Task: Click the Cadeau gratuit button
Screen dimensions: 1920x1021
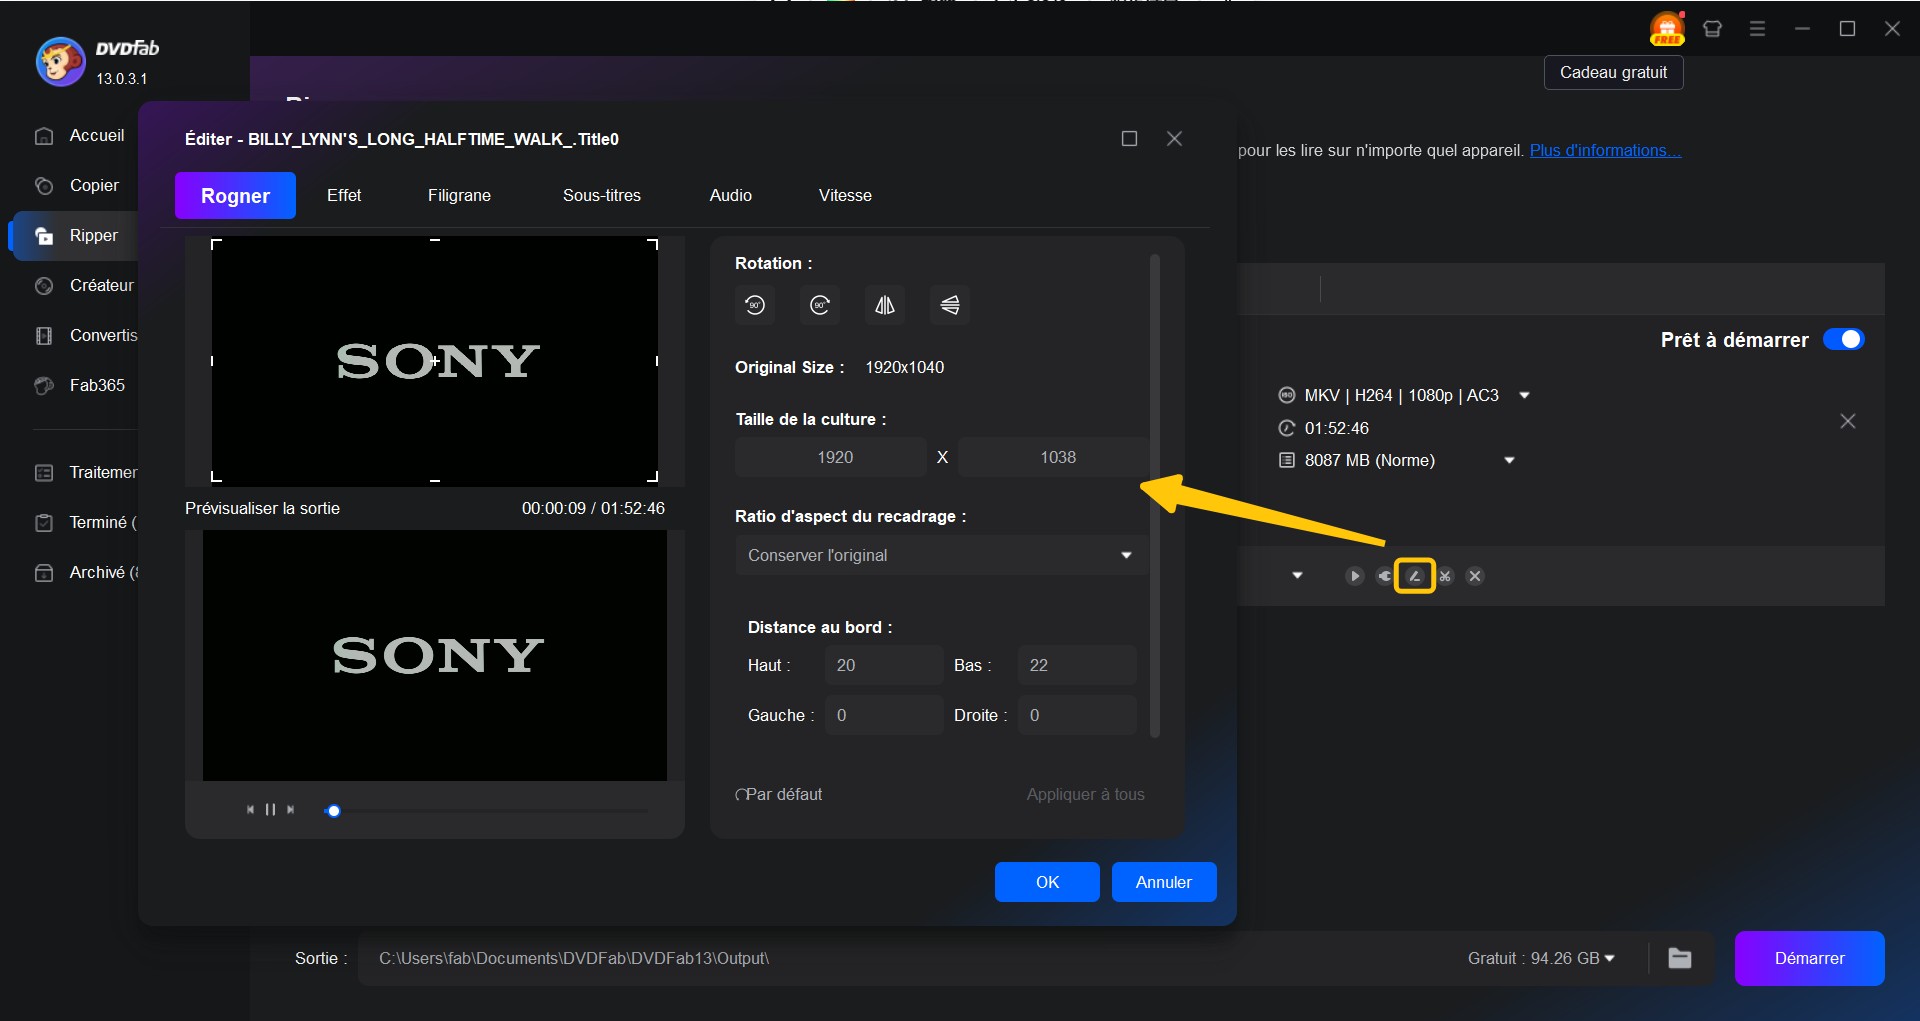Action: (x=1613, y=72)
